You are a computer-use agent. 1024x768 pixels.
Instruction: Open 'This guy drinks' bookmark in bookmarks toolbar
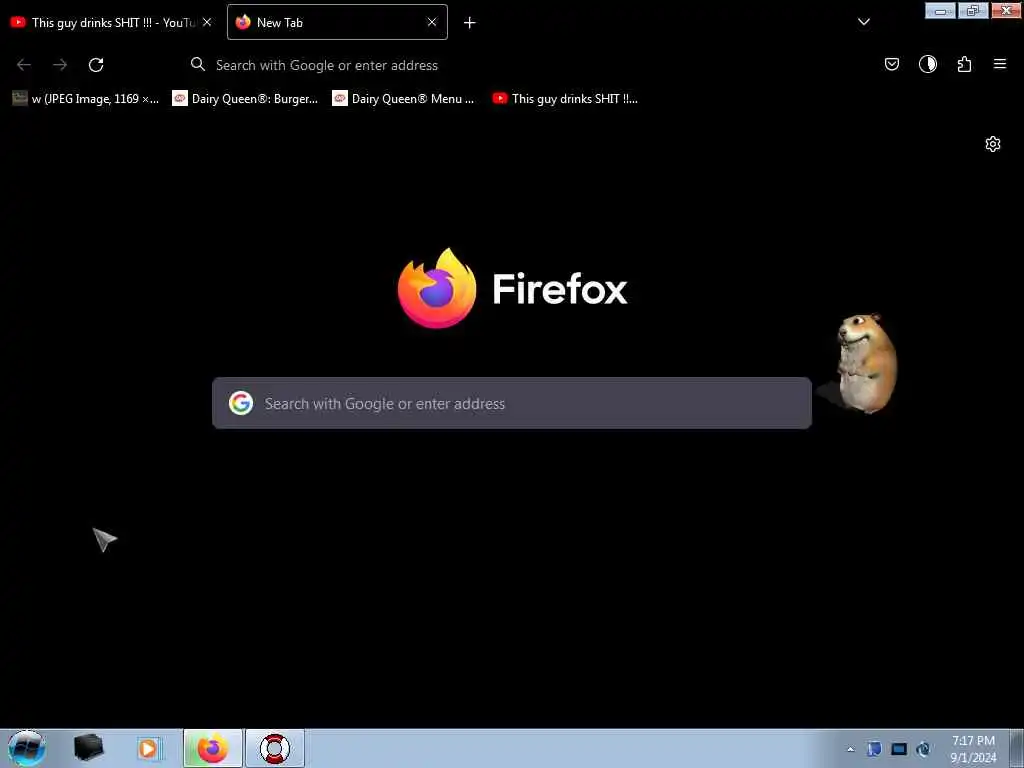click(565, 99)
